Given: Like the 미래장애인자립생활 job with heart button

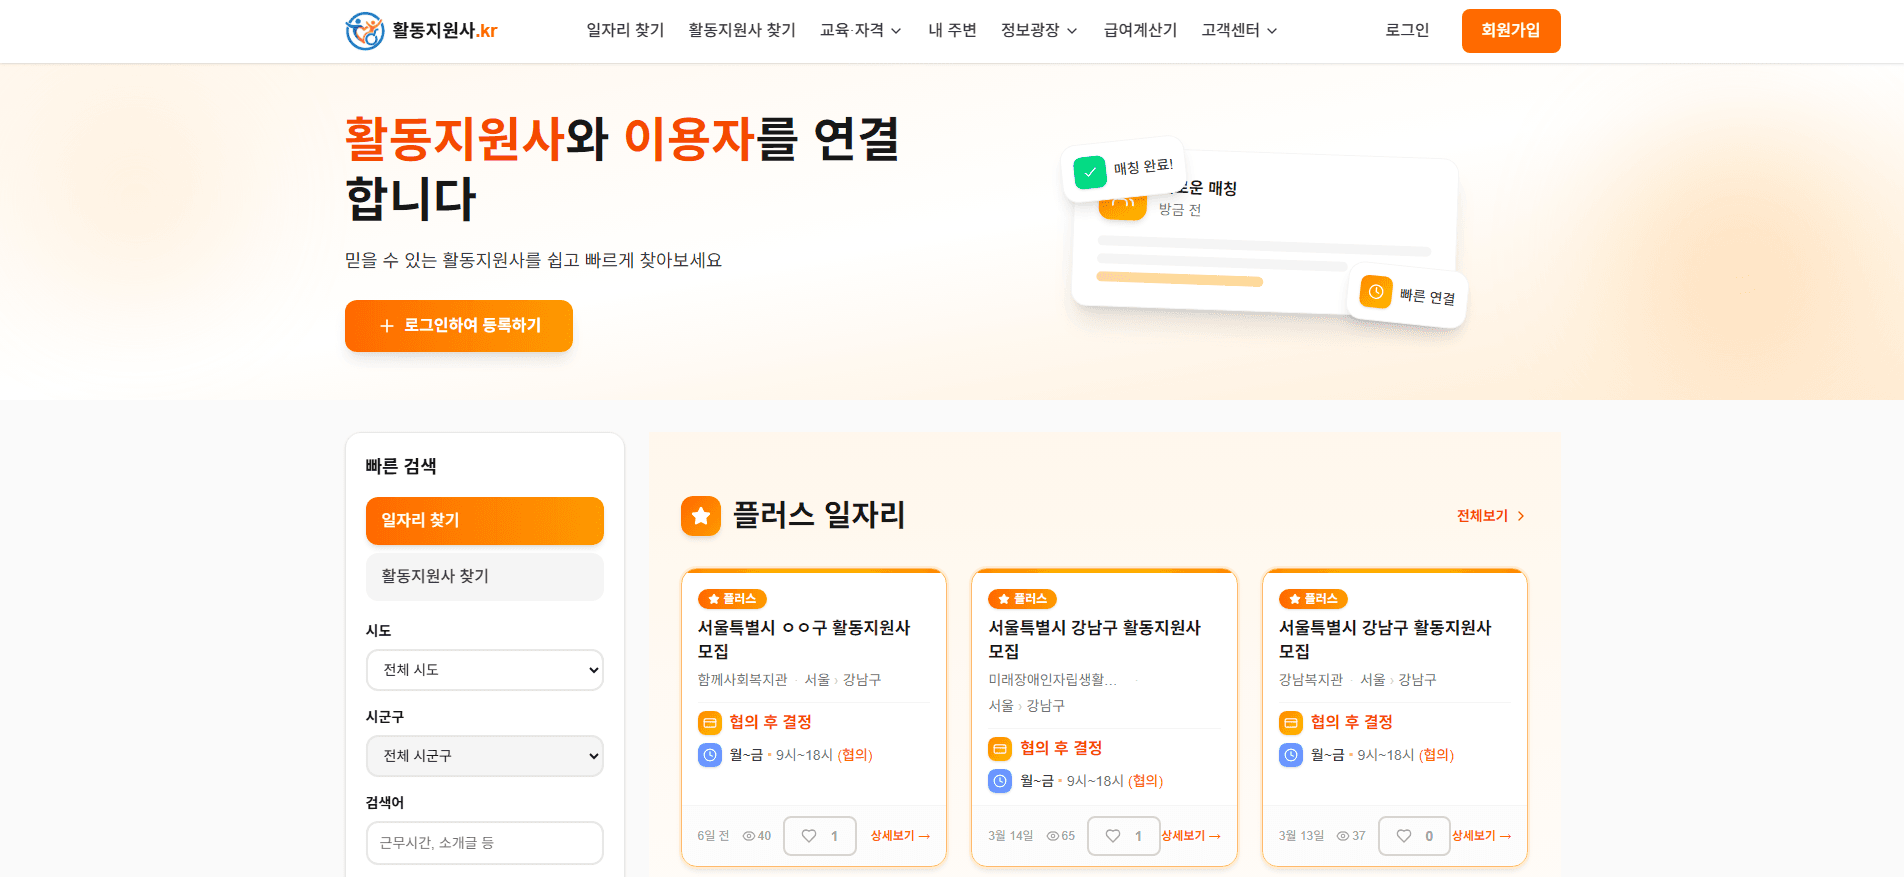Looking at the screenshot, I should click(x=1124, y=836).
